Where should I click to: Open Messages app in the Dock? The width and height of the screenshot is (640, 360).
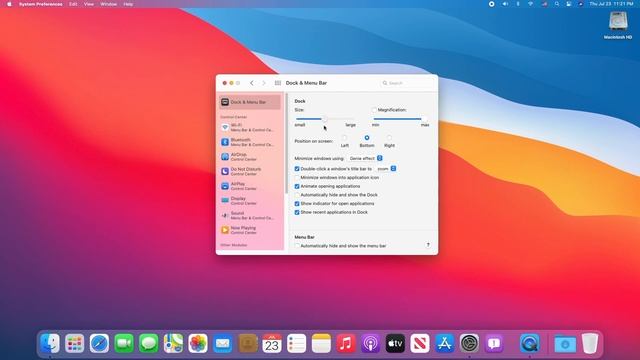(x=149, y=343)
